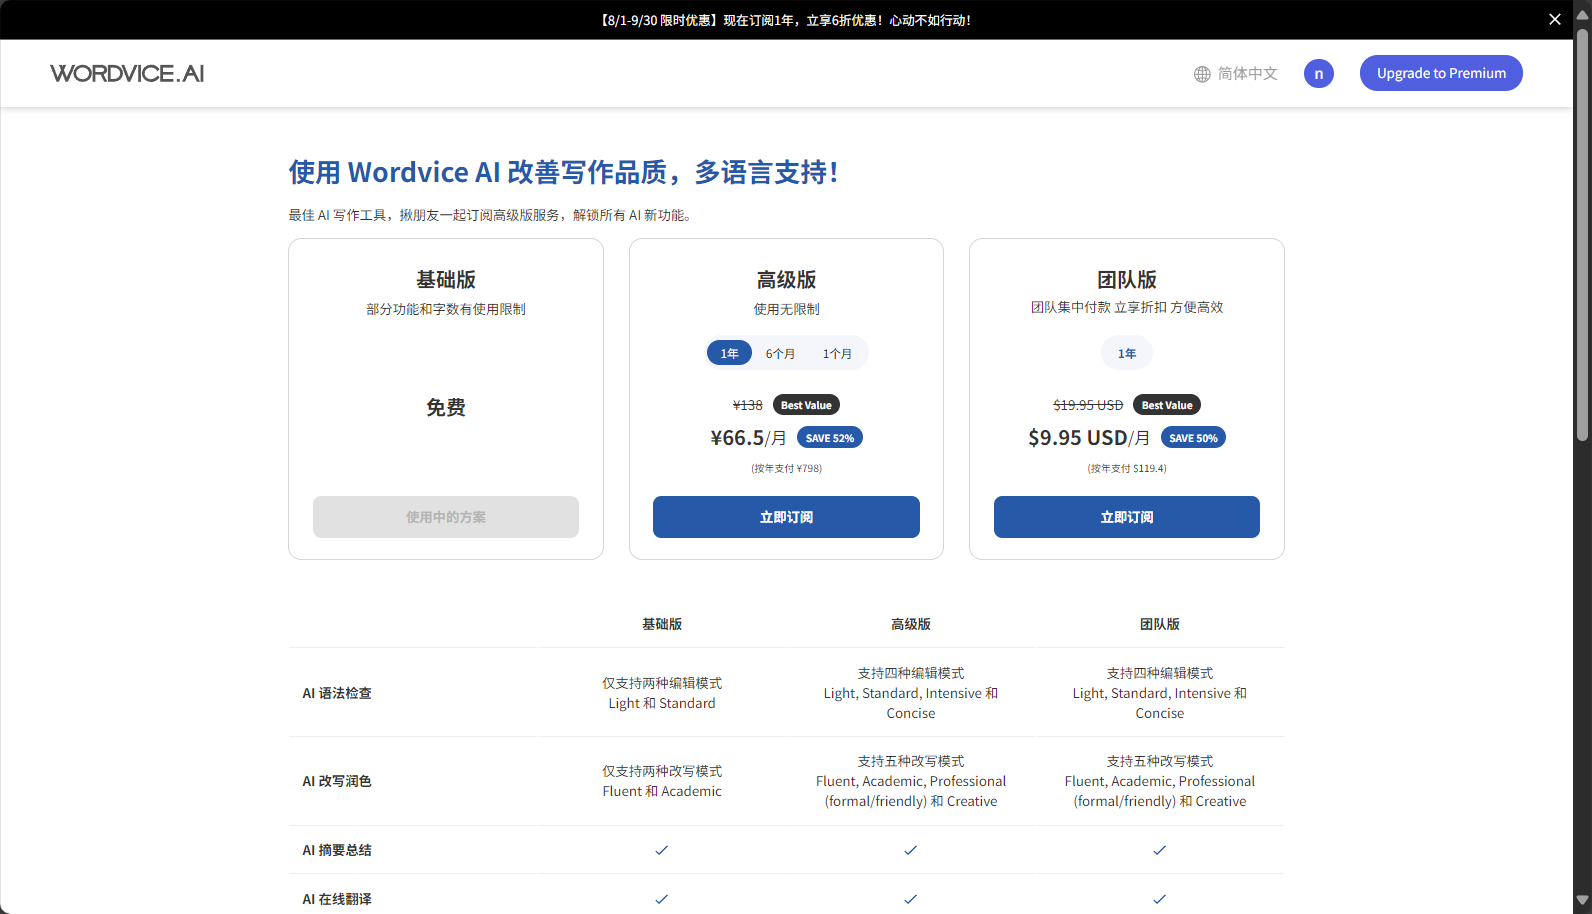The height and width of the screenshot is (914, 1592).
Task: Click the (按年支付 ¥798) note
Action: tap(786, 468)
